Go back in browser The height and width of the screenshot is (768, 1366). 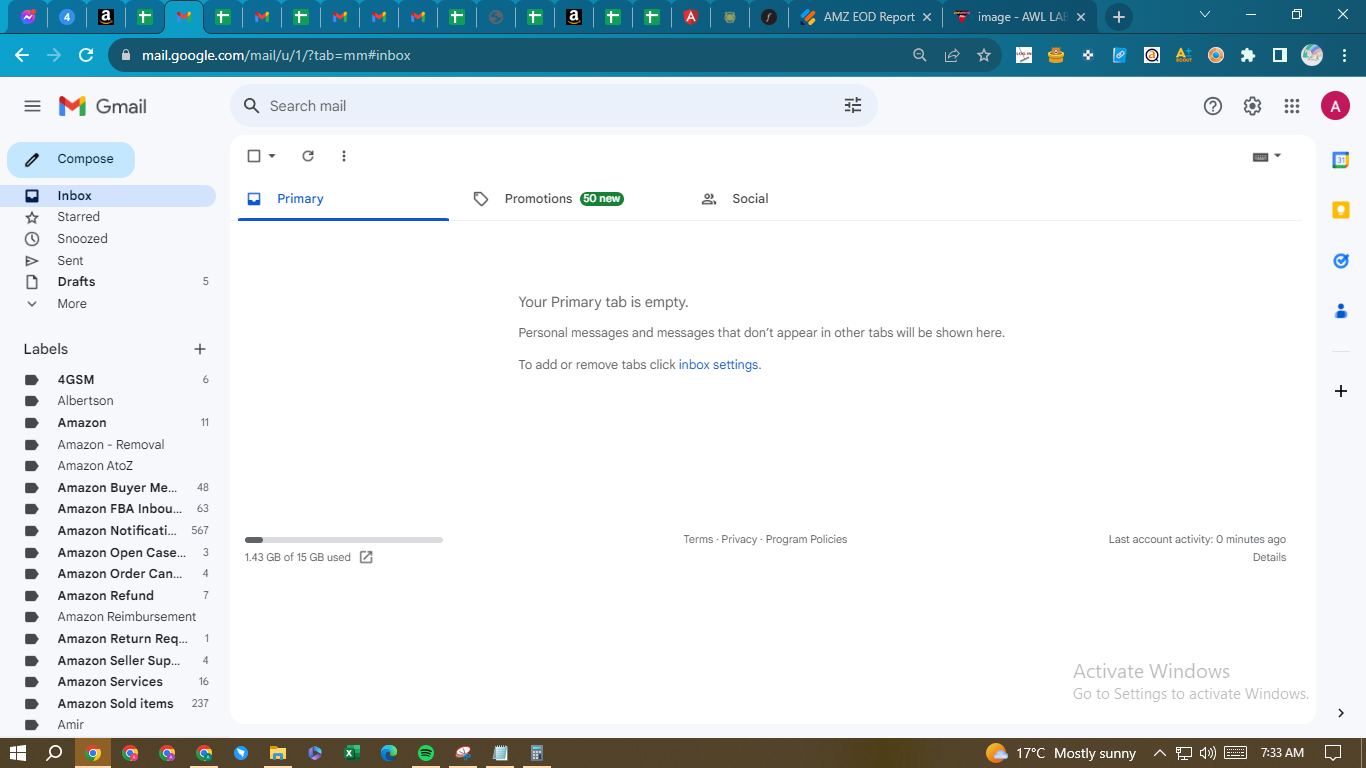click(22, 55)
